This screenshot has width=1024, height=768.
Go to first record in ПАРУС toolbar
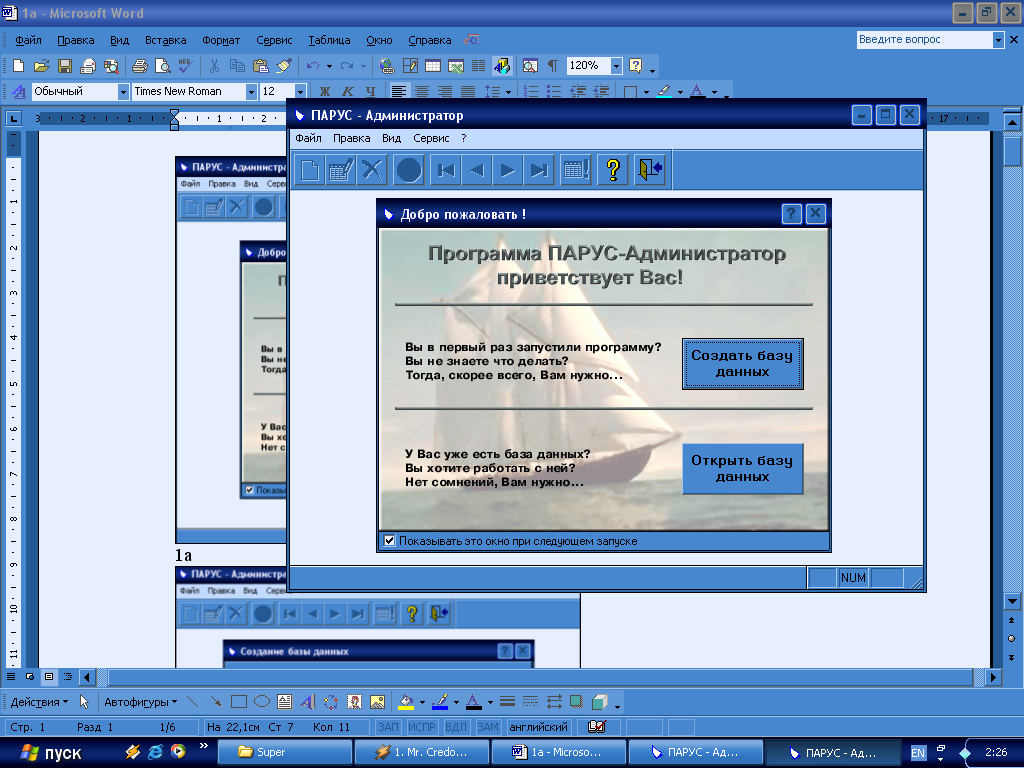coord(446,170)
